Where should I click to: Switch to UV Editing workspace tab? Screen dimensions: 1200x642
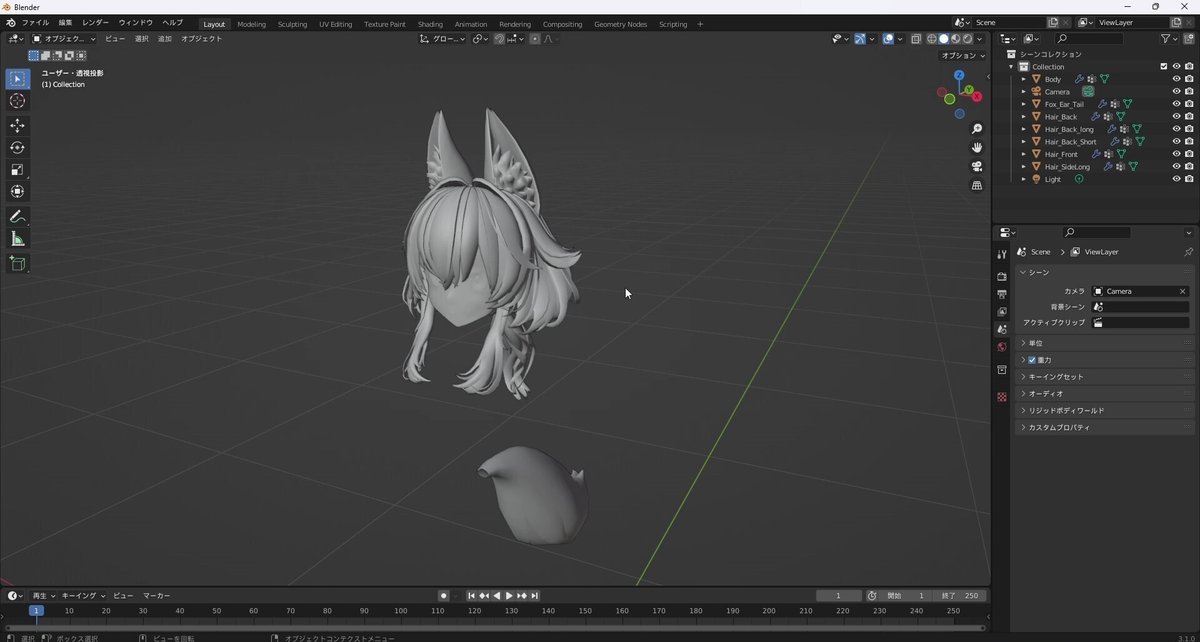[x=336, y=24]
